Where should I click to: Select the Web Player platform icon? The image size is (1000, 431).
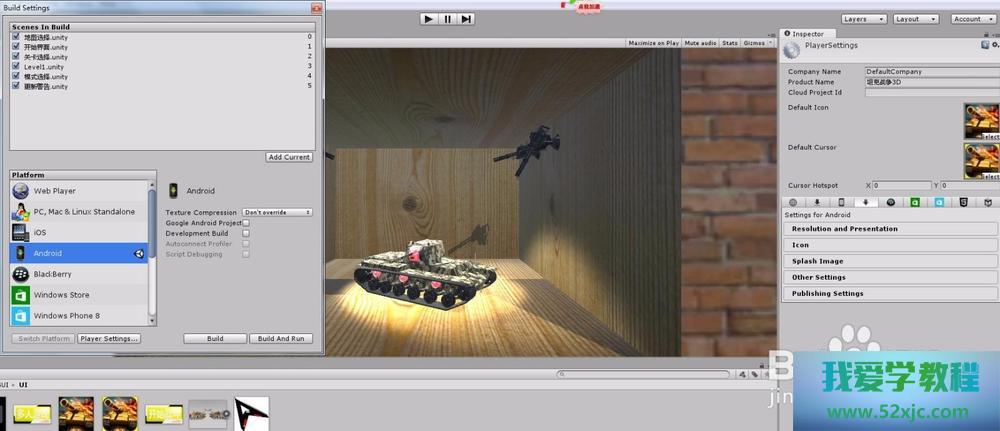point(21,190)
